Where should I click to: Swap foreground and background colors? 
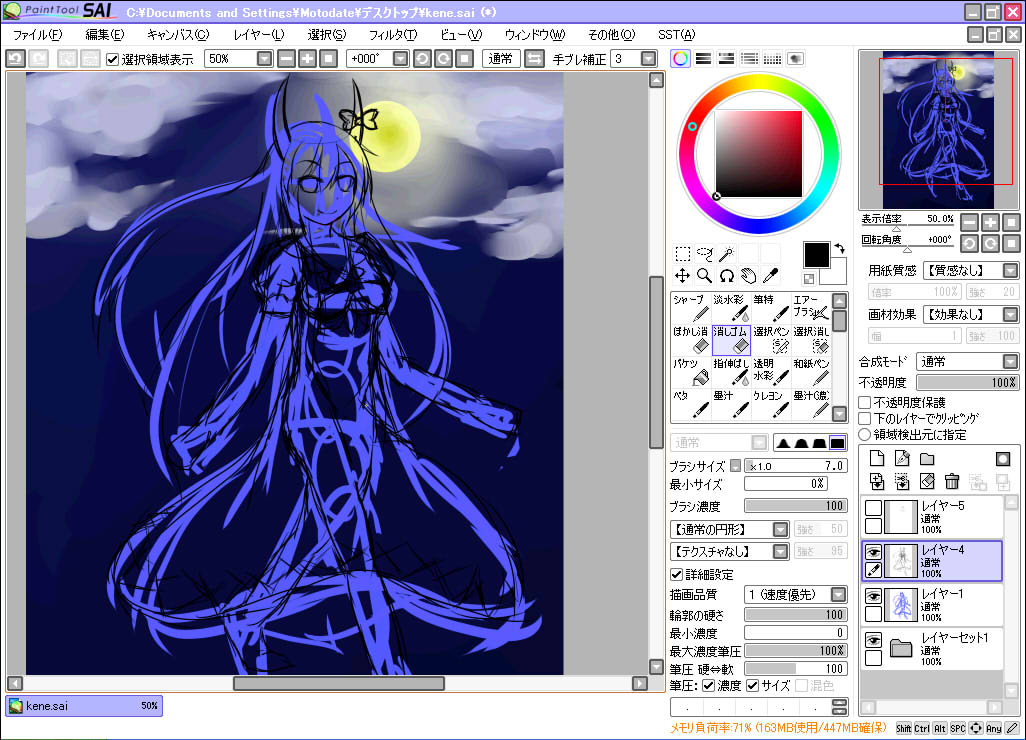tap(840, 248)
